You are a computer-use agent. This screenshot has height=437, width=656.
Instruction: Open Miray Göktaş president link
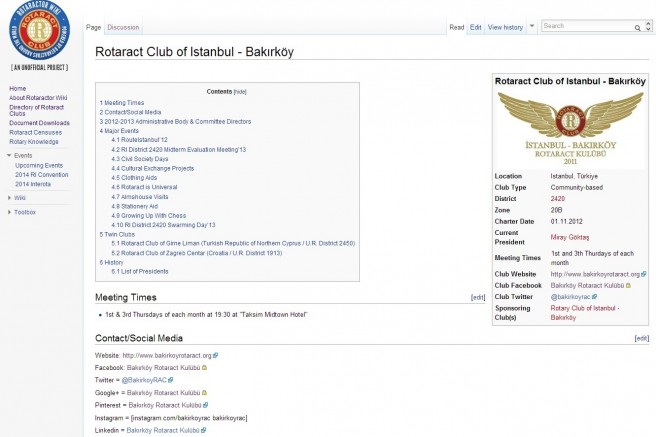(x=570, y=238)
